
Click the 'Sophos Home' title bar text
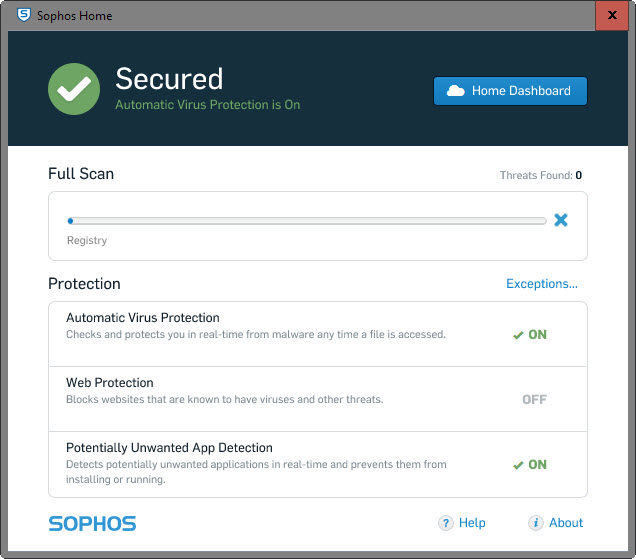(75, 16)
